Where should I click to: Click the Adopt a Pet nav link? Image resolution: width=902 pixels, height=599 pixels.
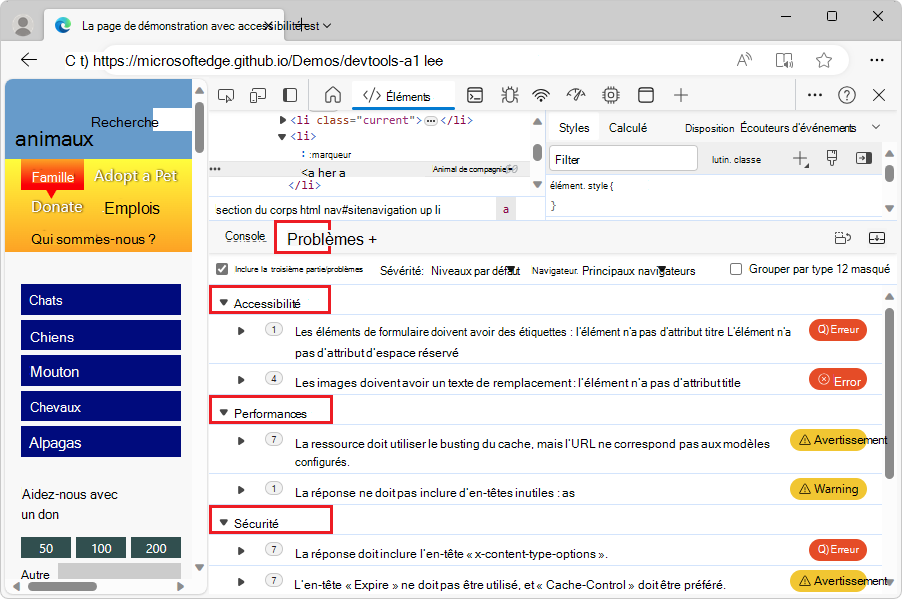136,175
